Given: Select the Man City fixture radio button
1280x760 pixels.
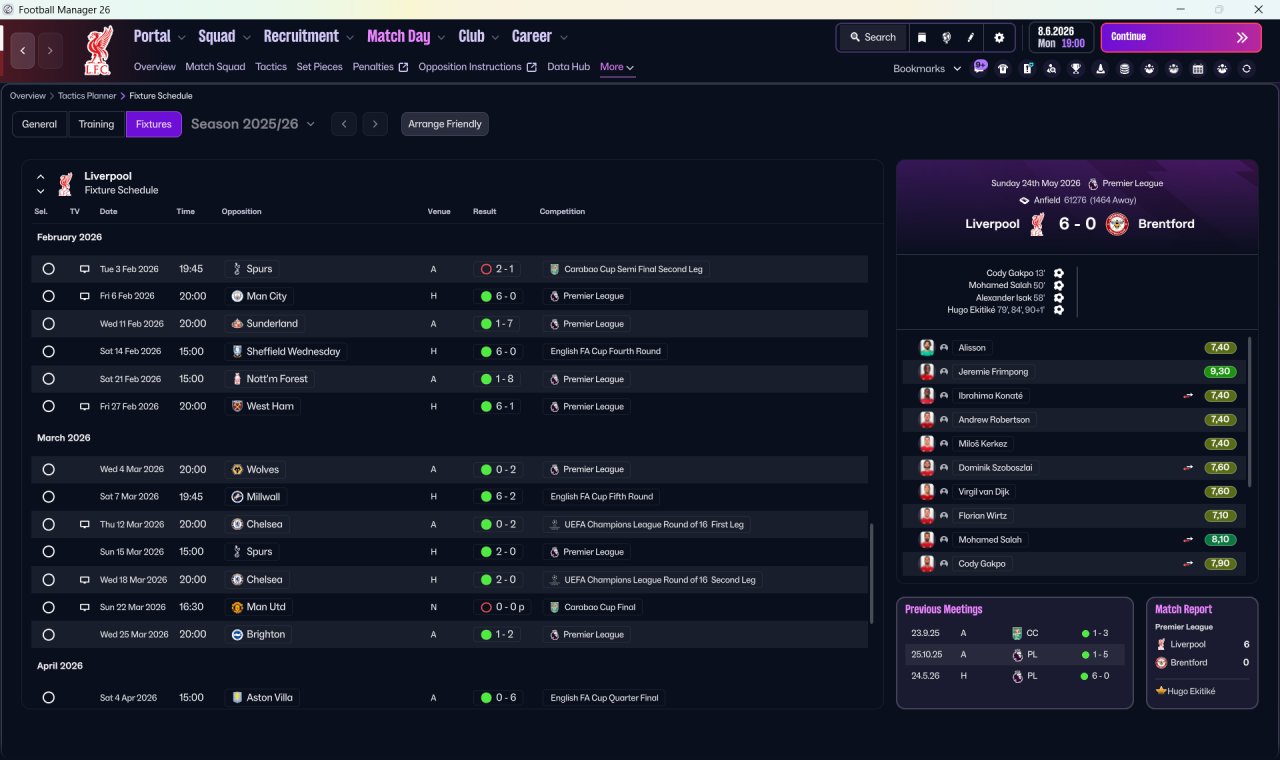Looking at the screenshot, I should [x=48, y=296].
